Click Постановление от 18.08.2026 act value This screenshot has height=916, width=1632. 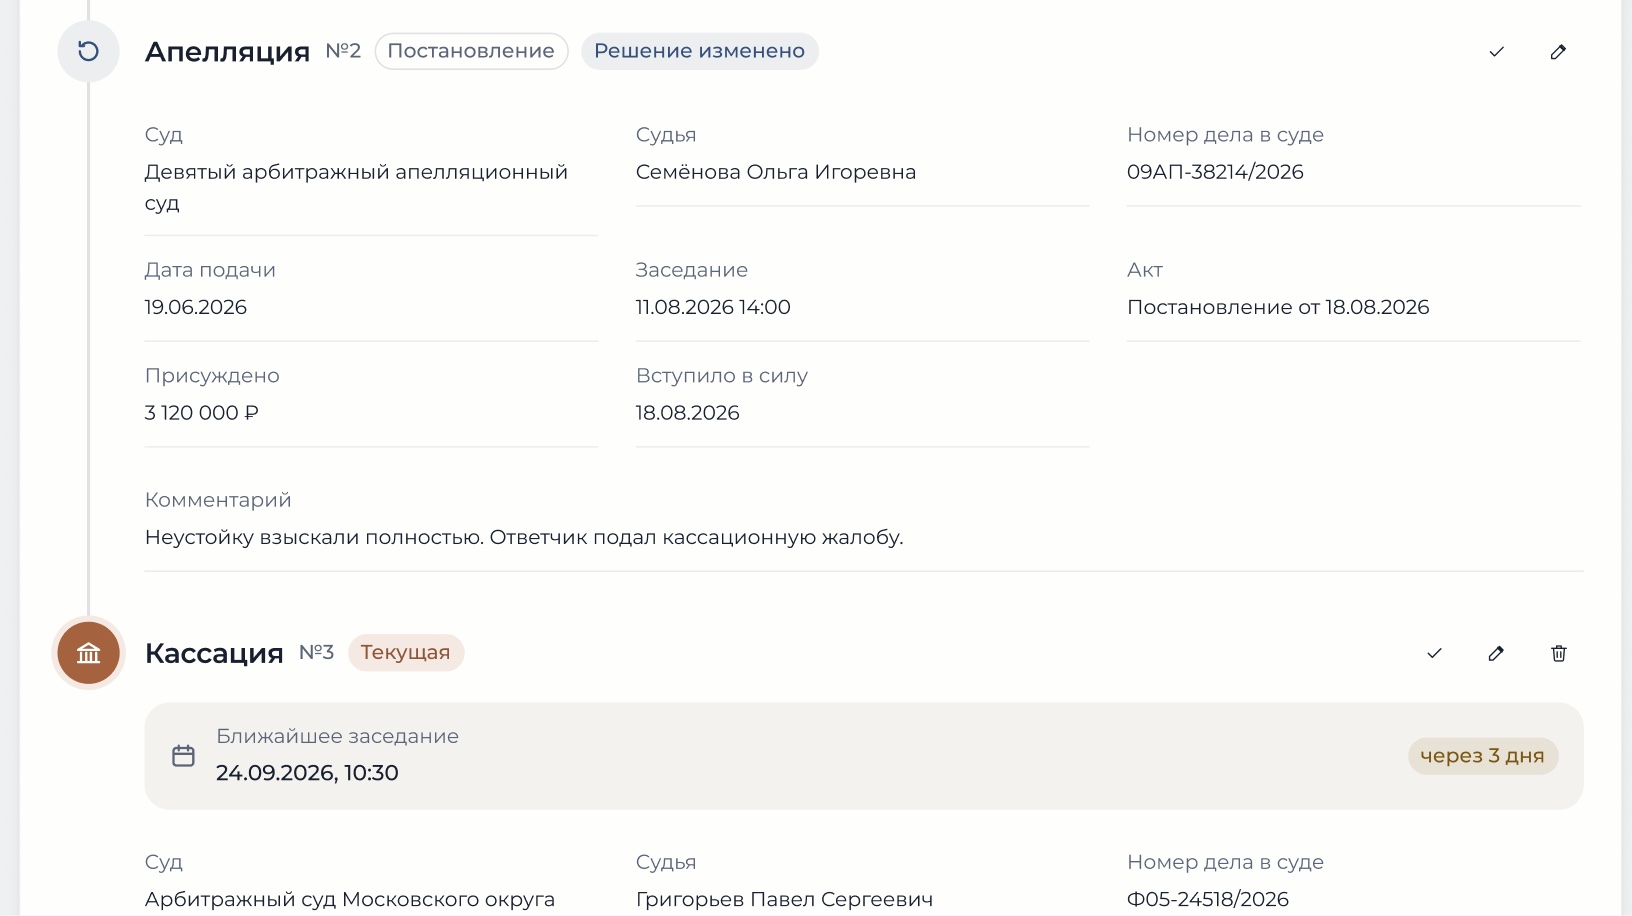(1278, 307)
